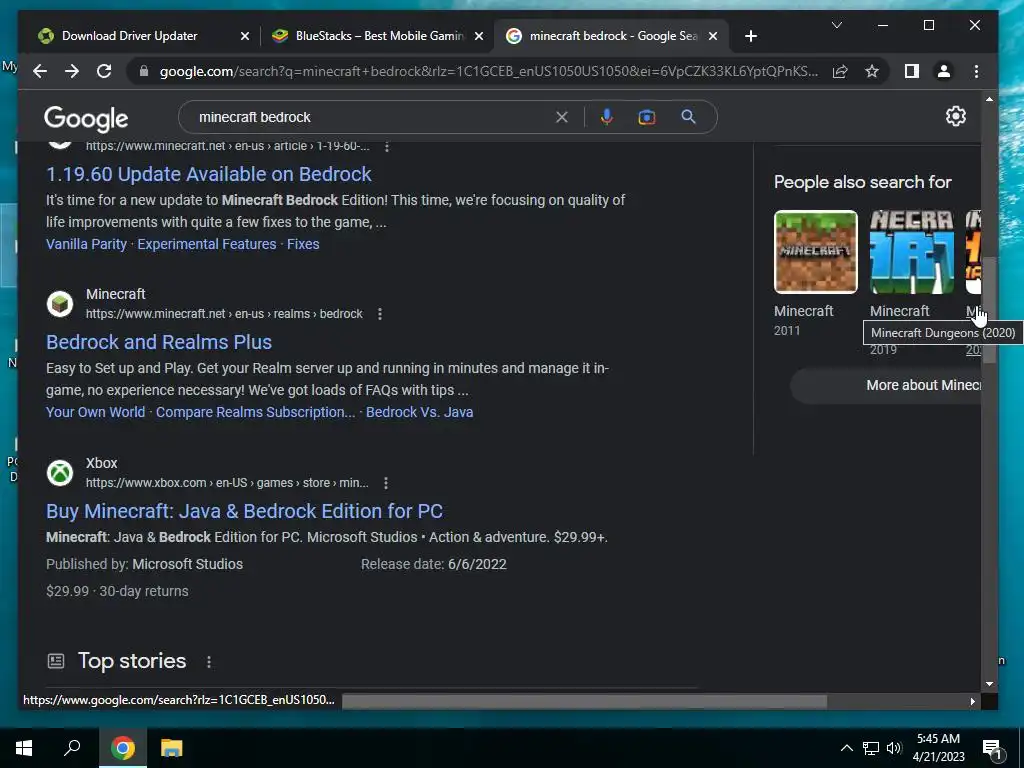
Task: Go to the Google logo homepage
Action: (x=86, y=118)
